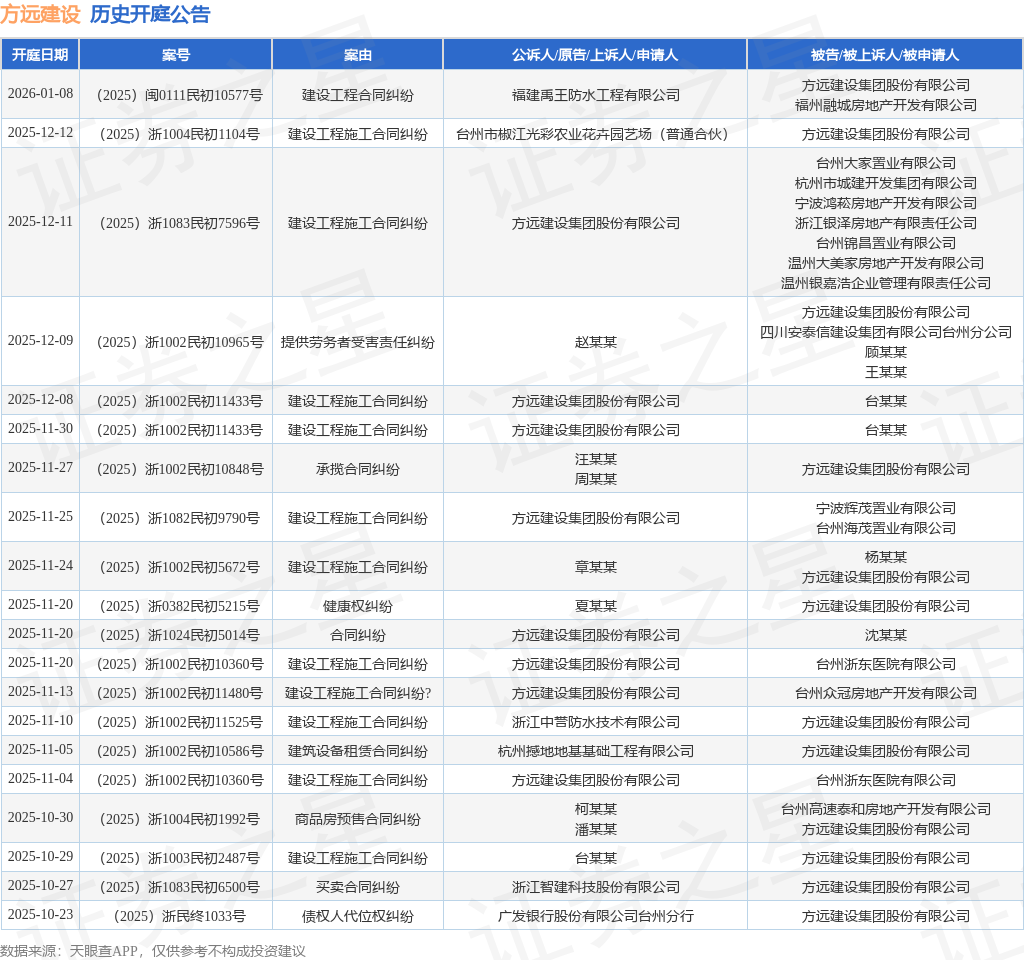Click defendant 福州融城房地产开发有限公司

tap(886, 105)
